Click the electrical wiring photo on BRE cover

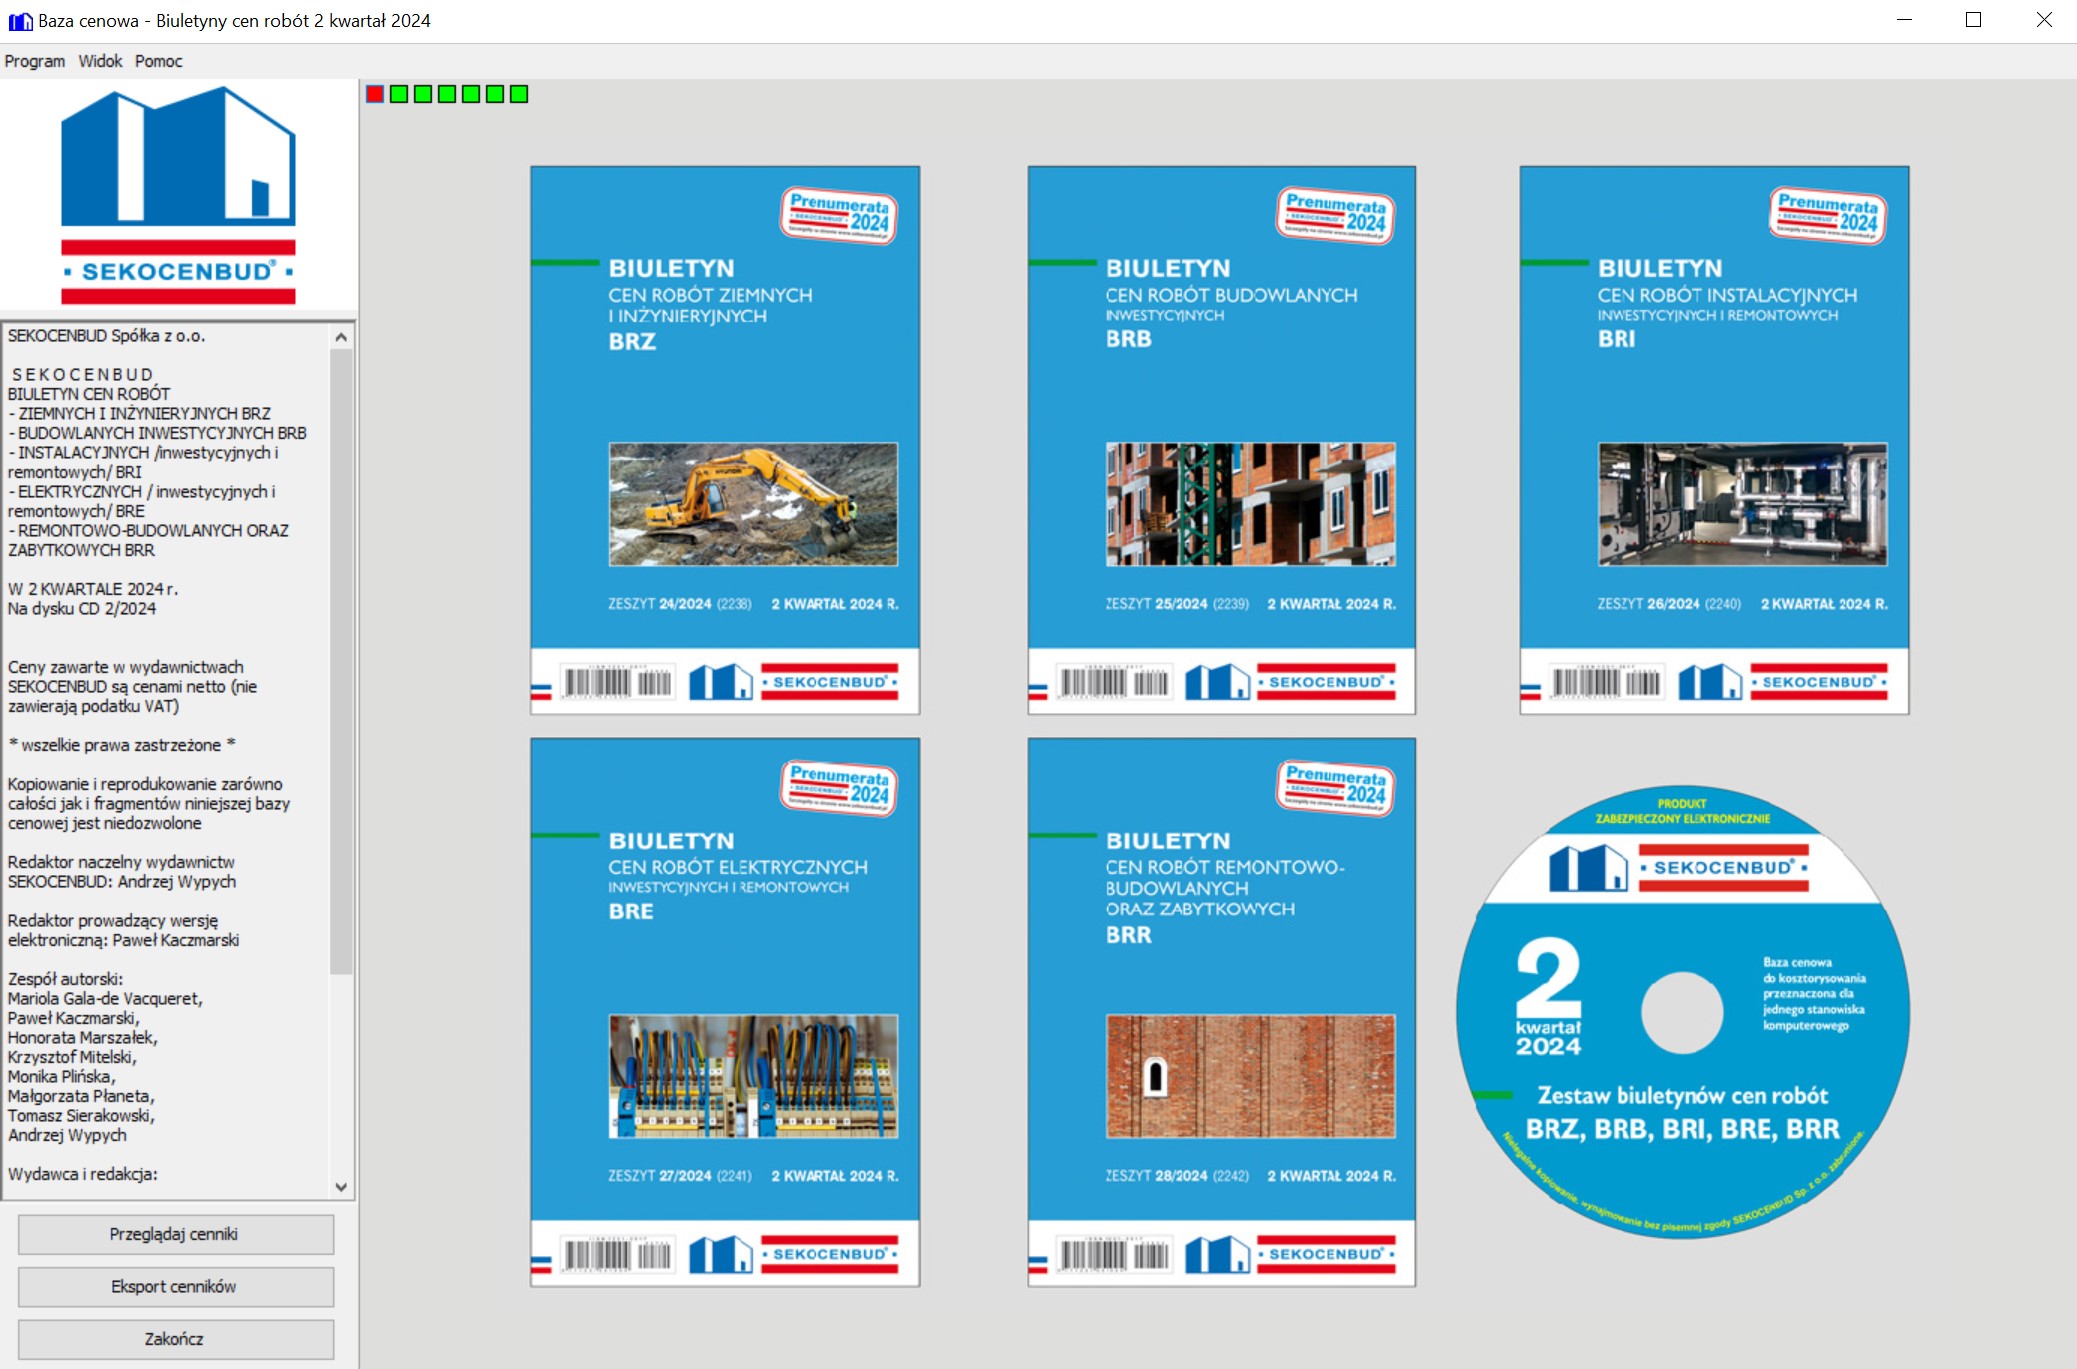click(x=753, y=1076)
